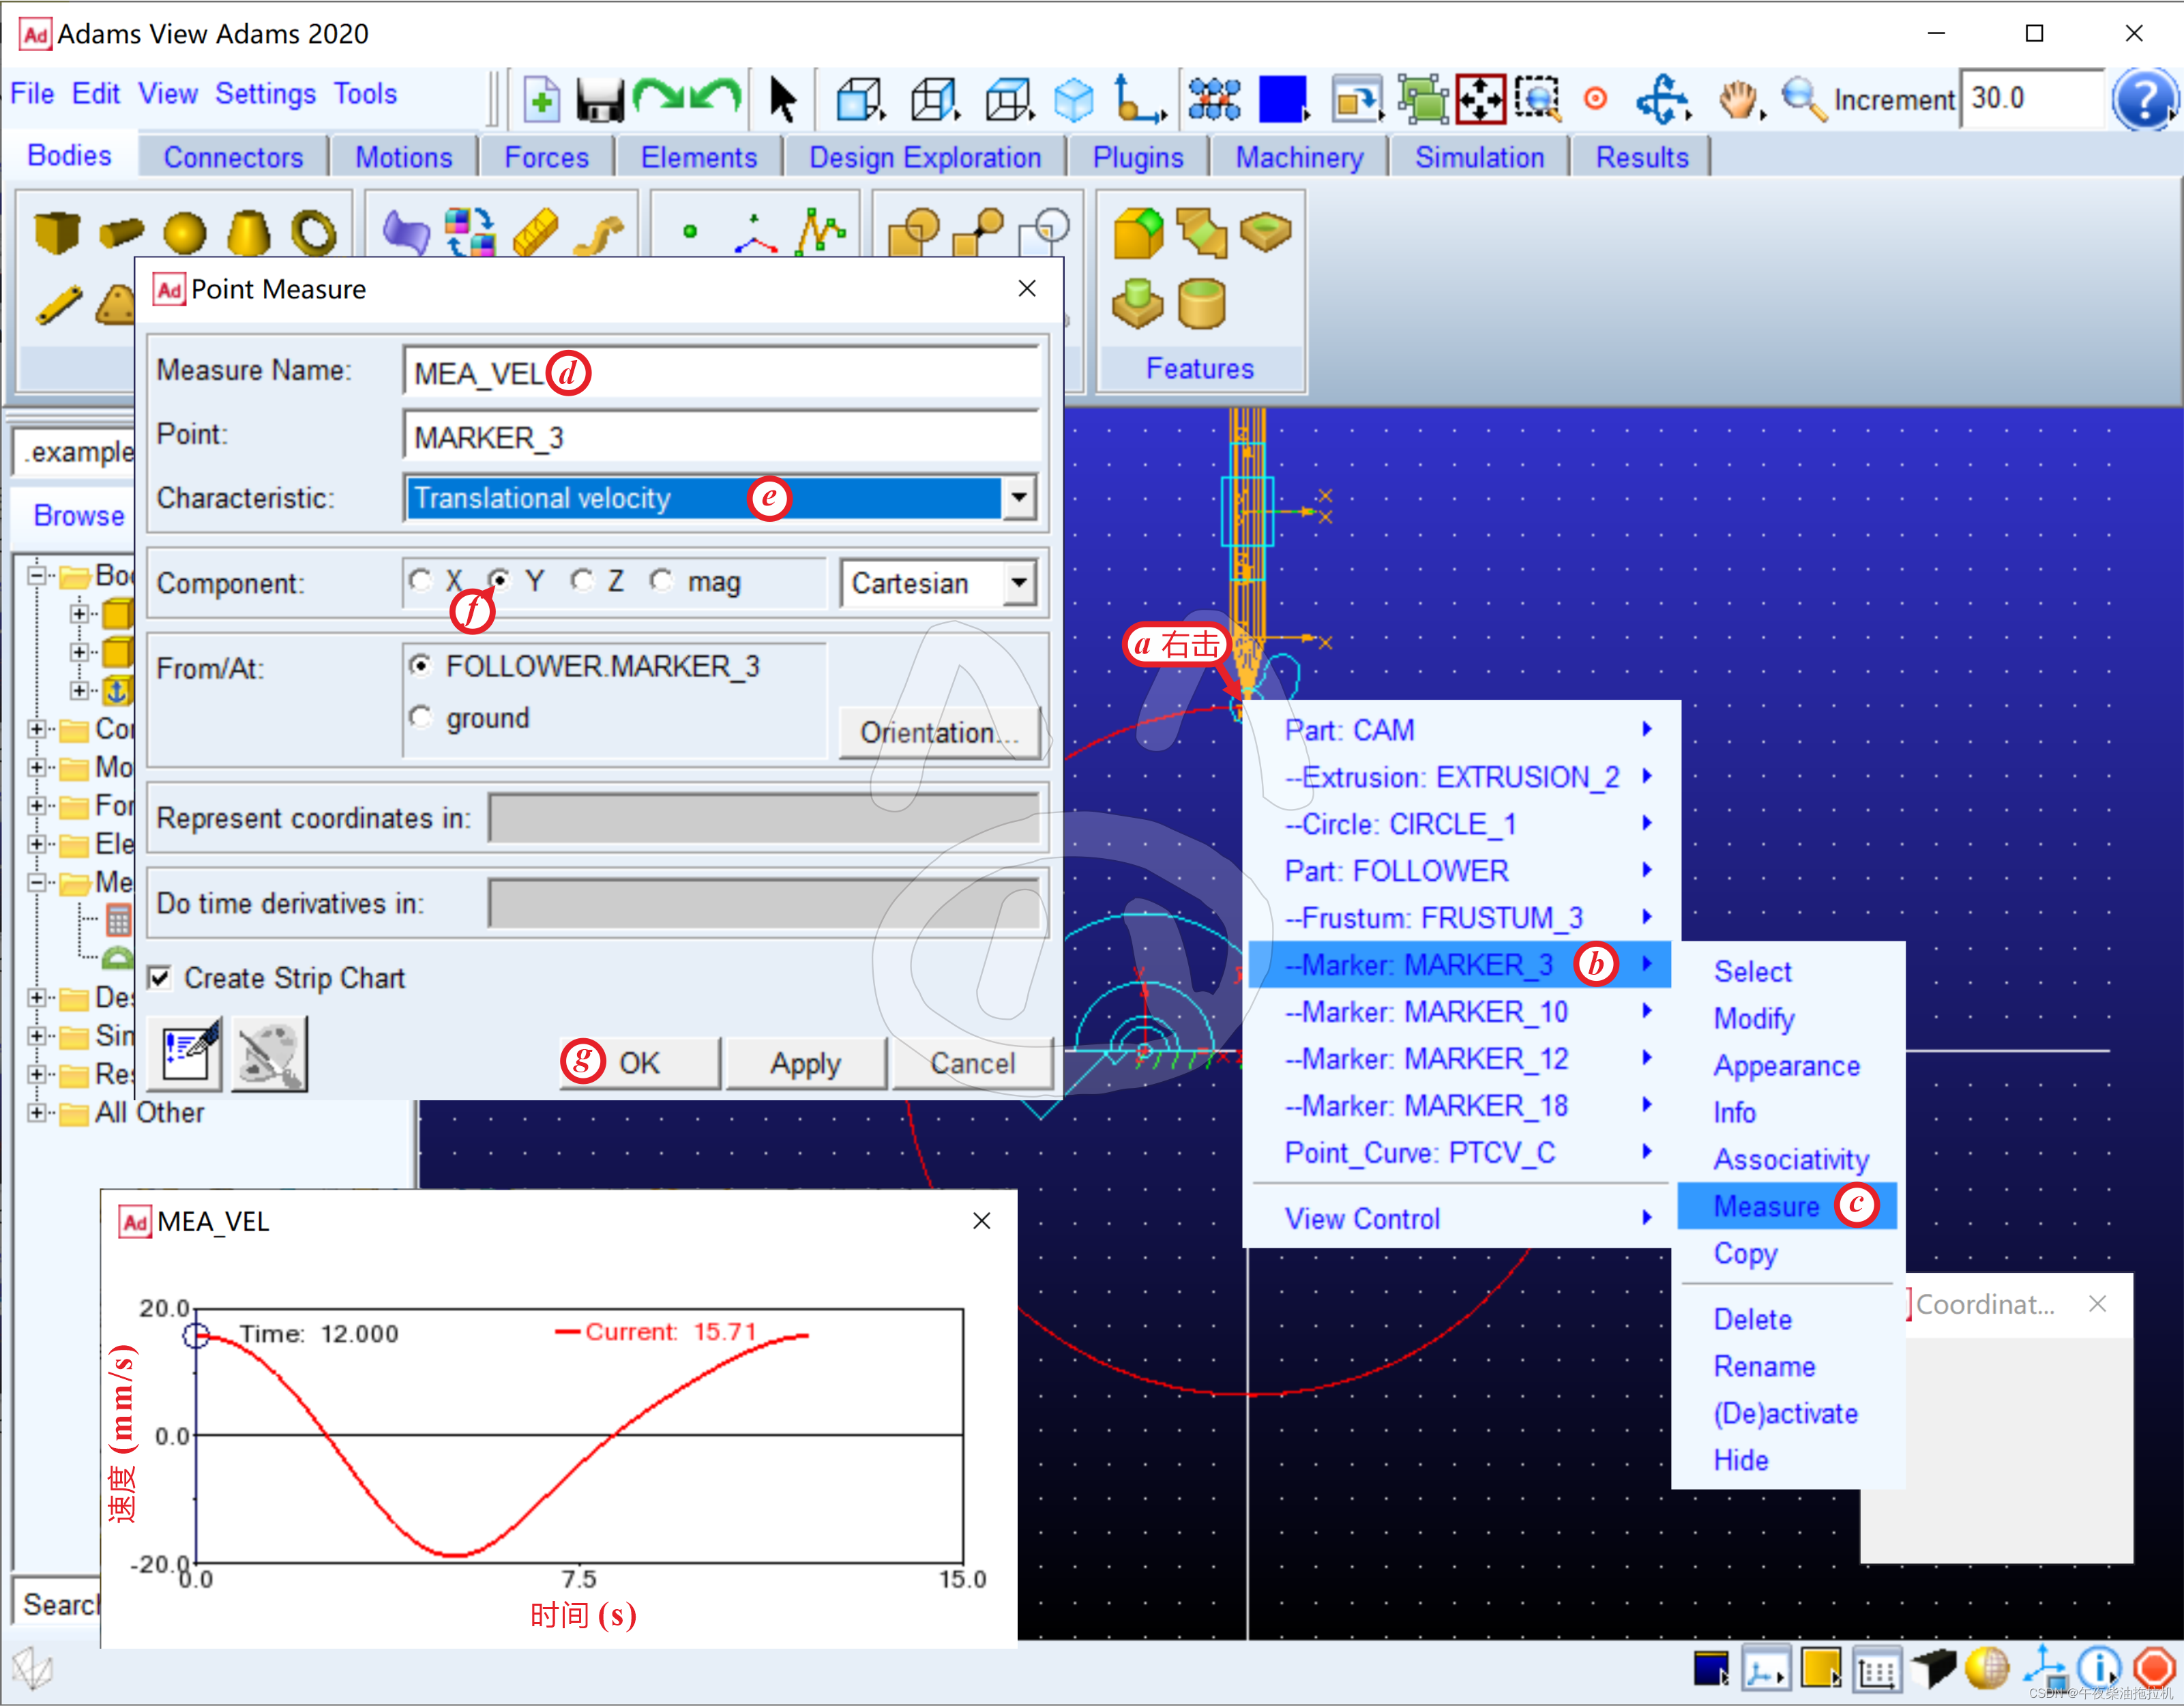Uncheck Create Strip Chart checkbox
Image resolution: width=2184 pixels, height=1706 pixels.
160,977
